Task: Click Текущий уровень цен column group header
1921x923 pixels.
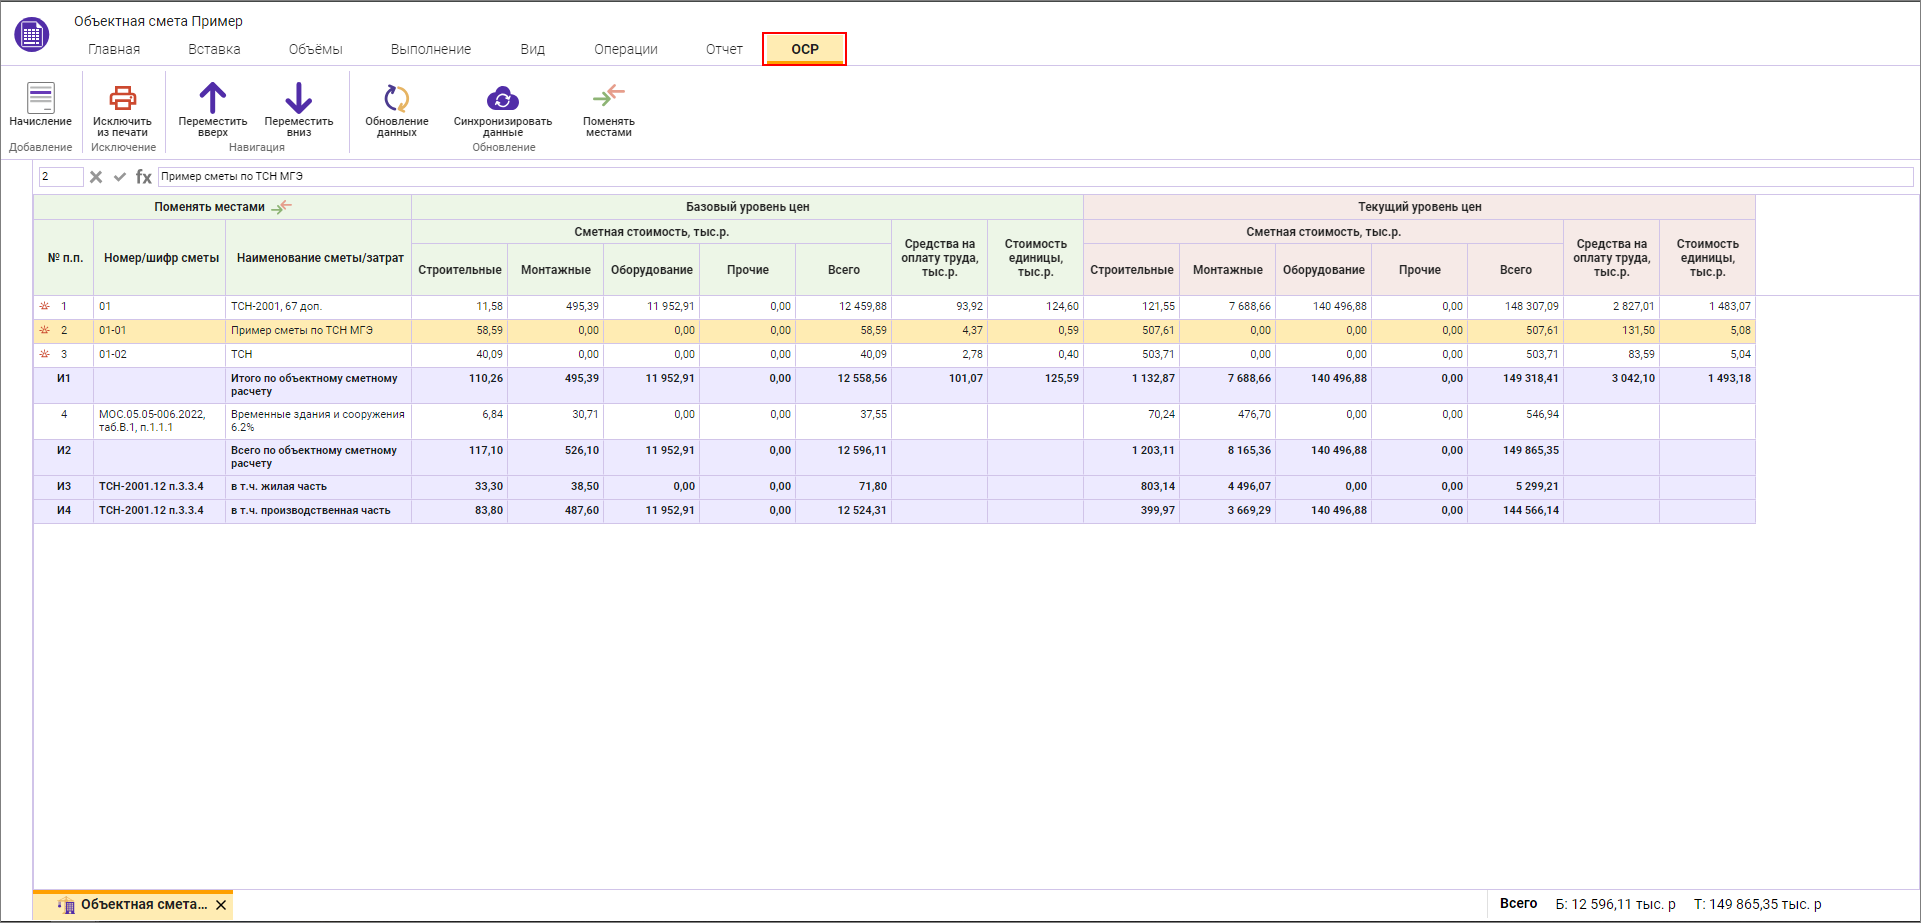Action: [1419, 207]
